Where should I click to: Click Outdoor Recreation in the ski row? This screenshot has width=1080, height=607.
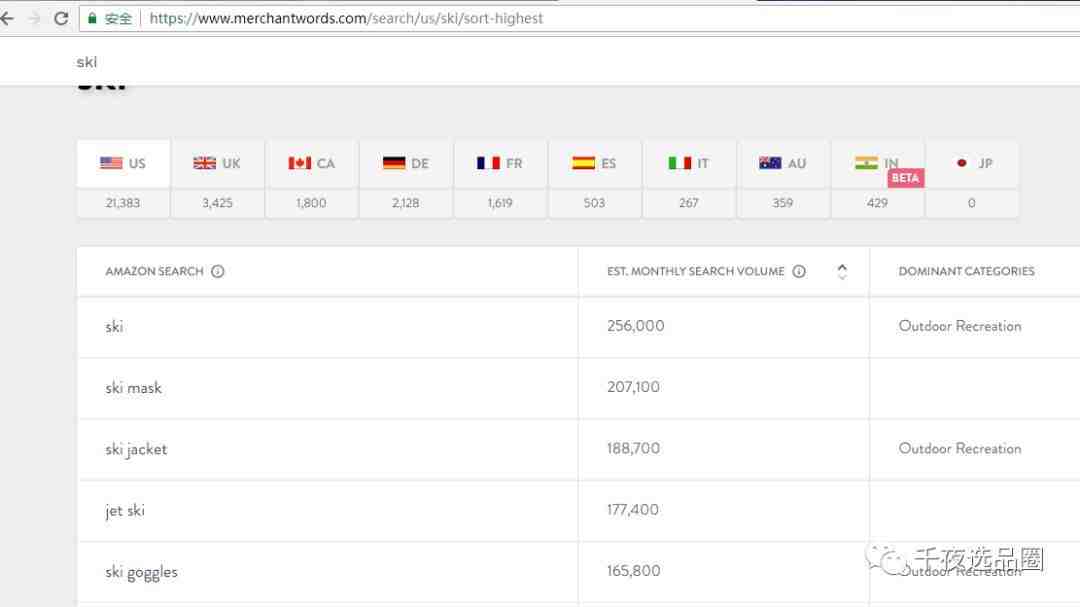click(x=959, y=326)
